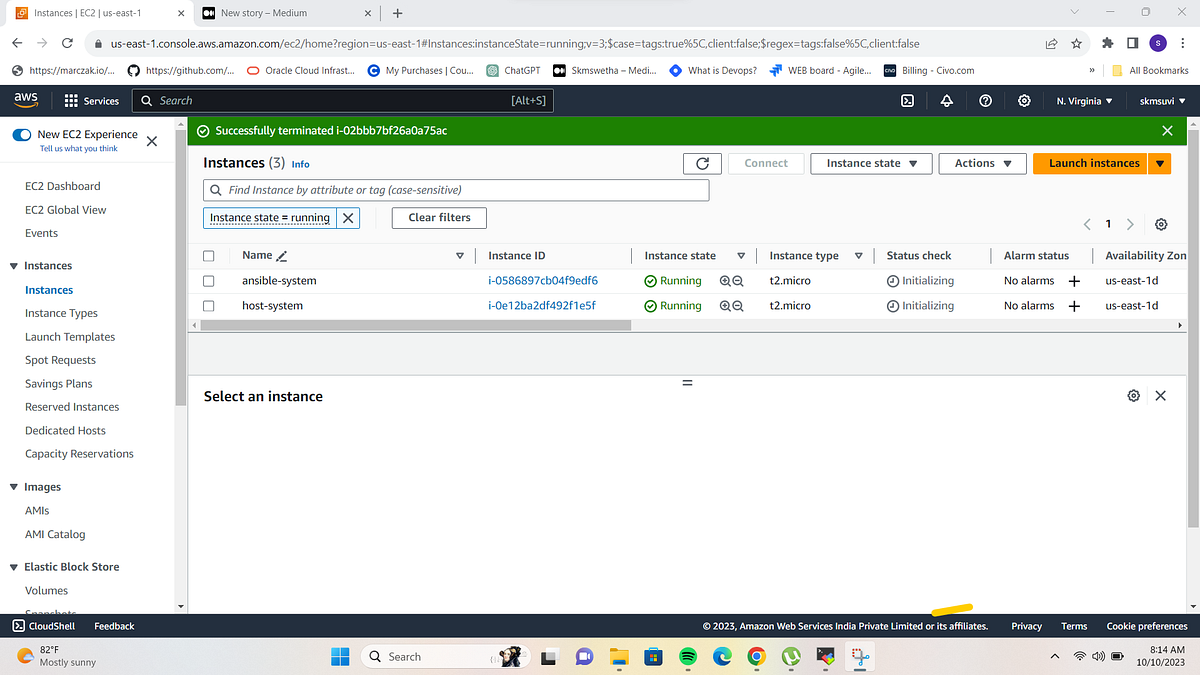Open instance ID i-0586897cb04f9edf6 link

click(x=543, y=281)
